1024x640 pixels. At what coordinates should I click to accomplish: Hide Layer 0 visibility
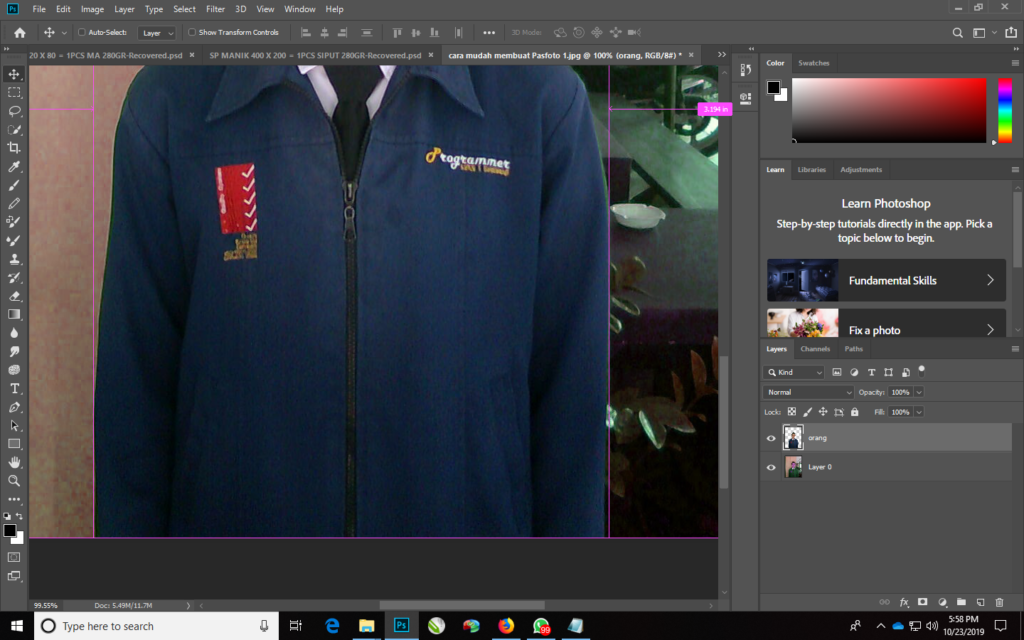click(x=771, y=467)
